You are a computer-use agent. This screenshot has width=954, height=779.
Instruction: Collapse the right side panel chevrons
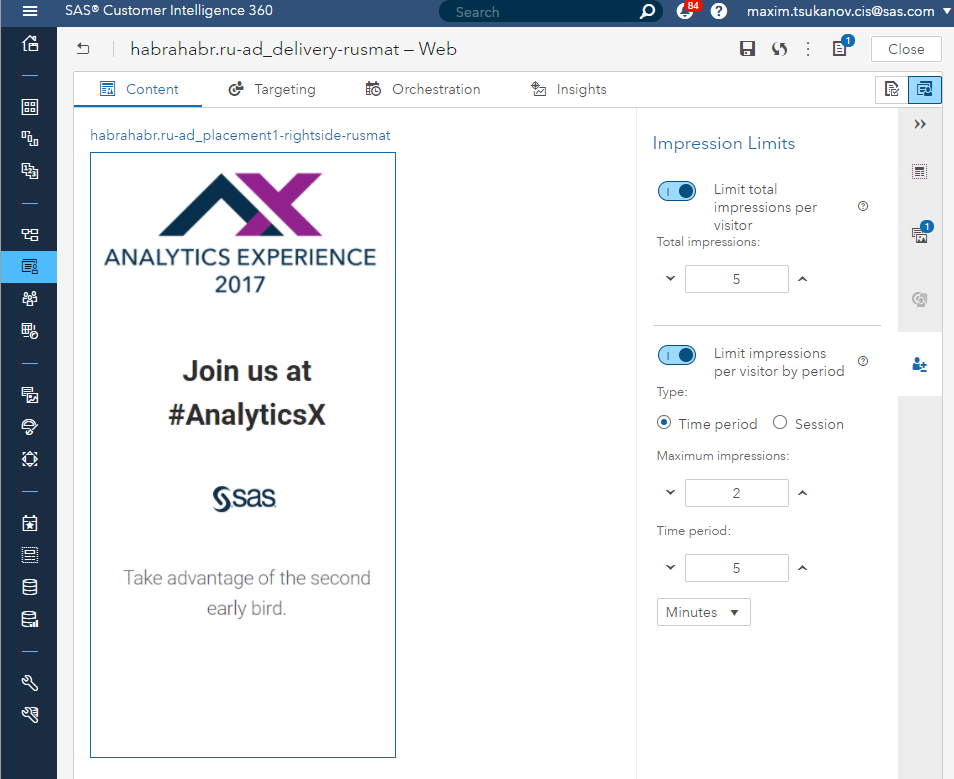coord(920,124)
